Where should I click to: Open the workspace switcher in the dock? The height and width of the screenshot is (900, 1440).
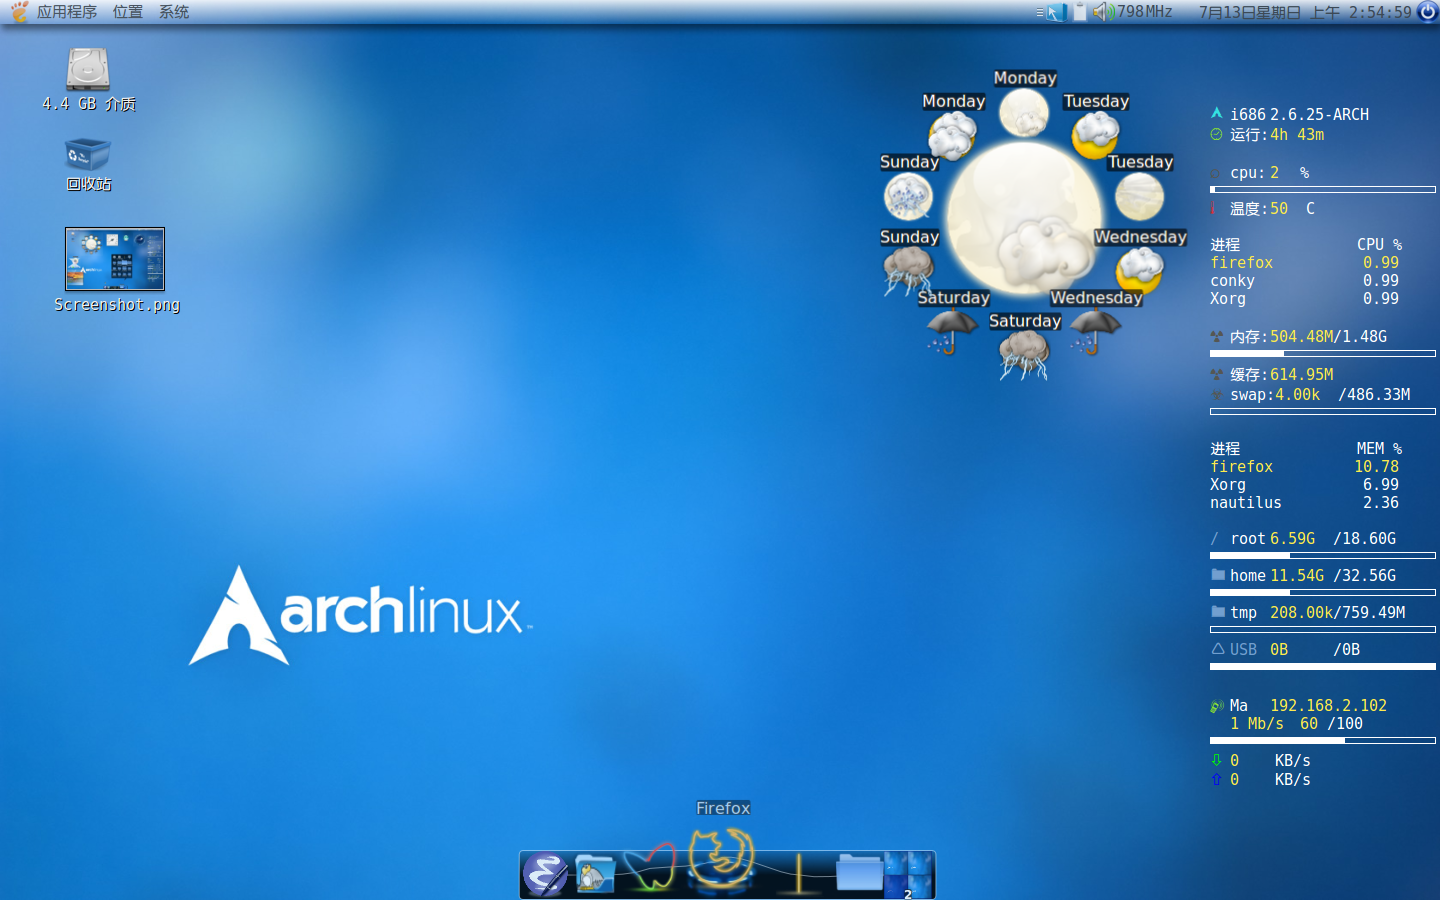(x=909, y=875)
